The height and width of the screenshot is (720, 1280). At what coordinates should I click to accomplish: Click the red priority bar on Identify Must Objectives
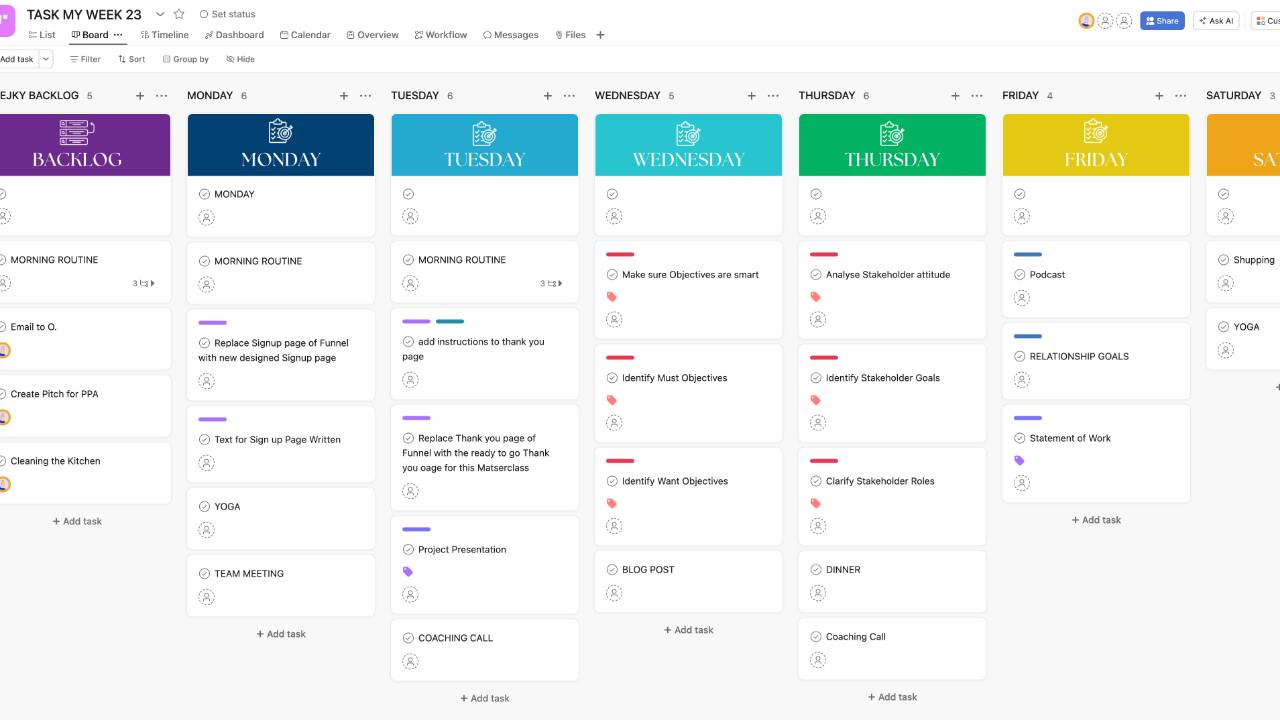[x=618, y=357]
